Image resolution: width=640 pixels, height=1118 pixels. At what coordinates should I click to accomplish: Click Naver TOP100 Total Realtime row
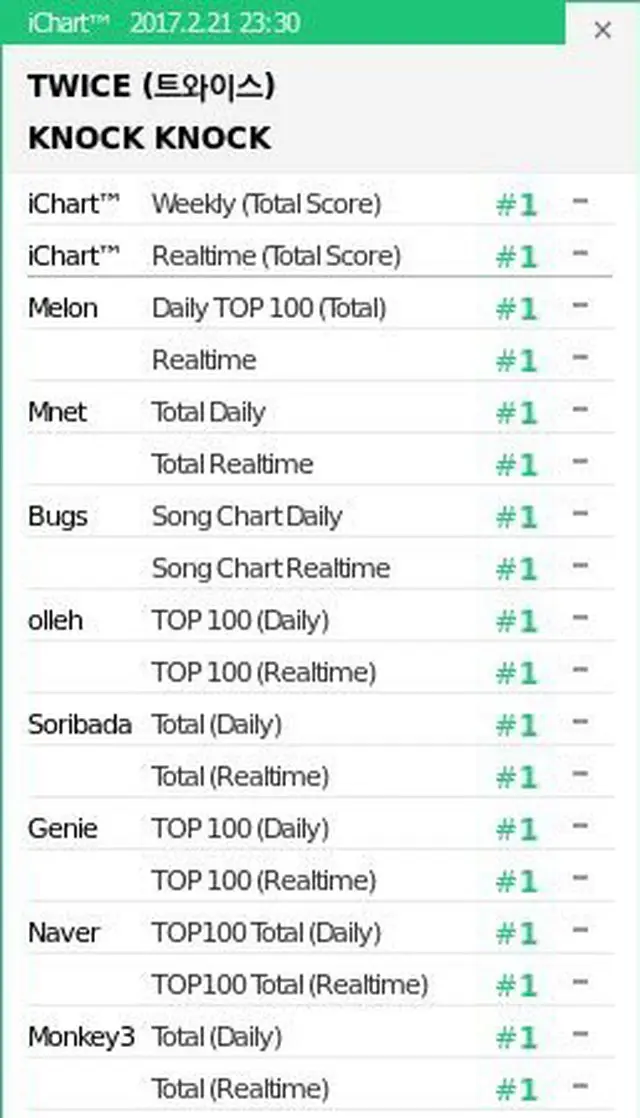click(320, 985)
